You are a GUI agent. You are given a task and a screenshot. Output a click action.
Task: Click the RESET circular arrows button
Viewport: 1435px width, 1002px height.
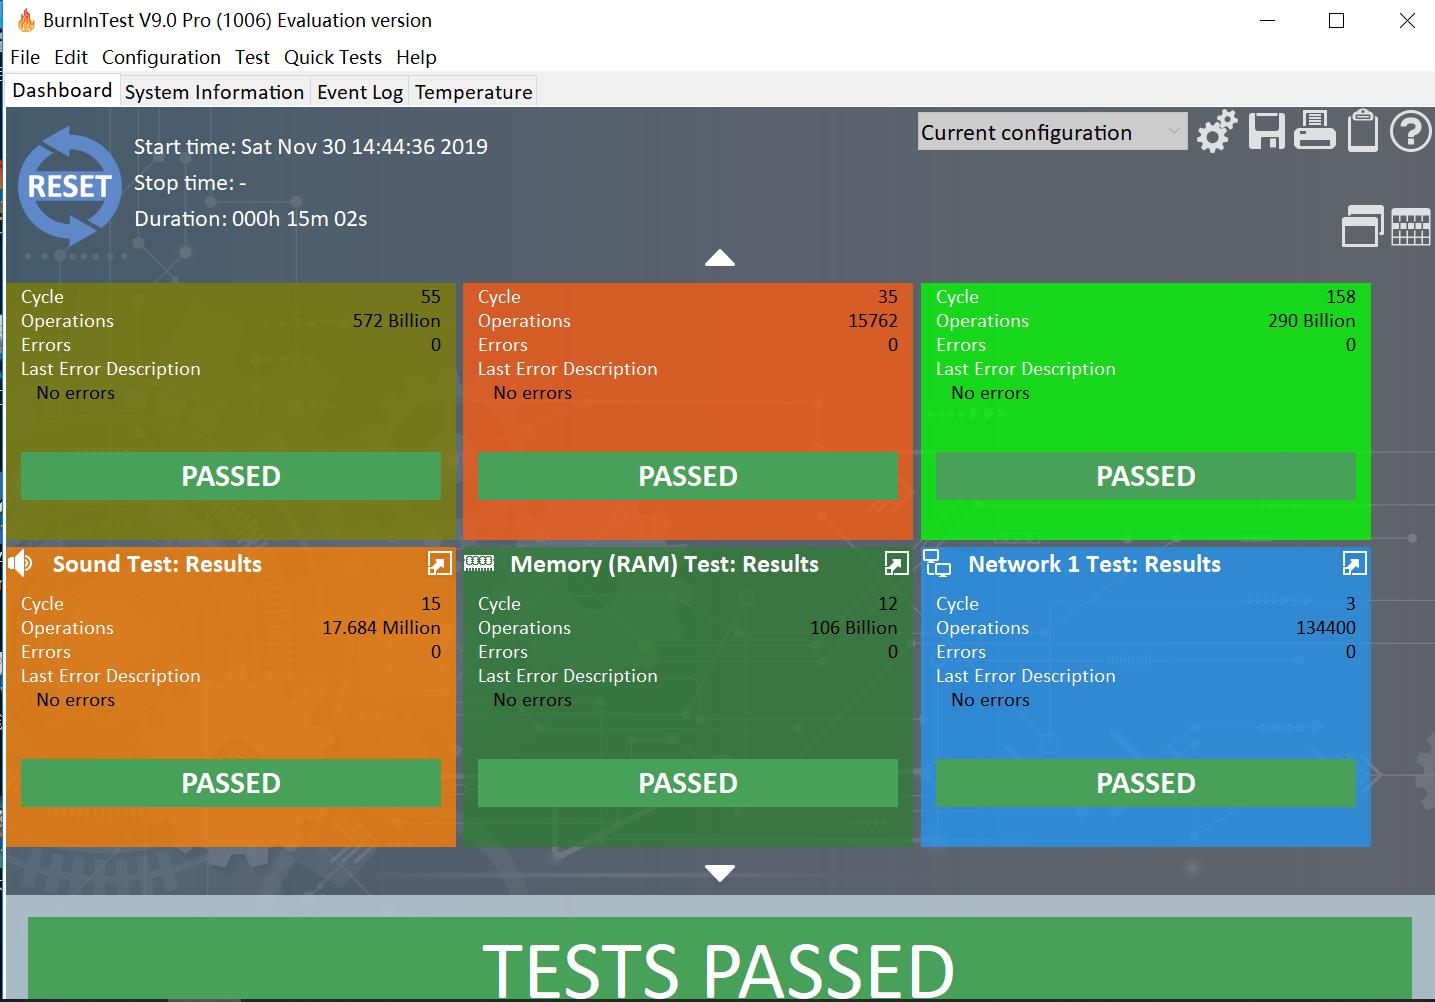(x=68, y=187)
